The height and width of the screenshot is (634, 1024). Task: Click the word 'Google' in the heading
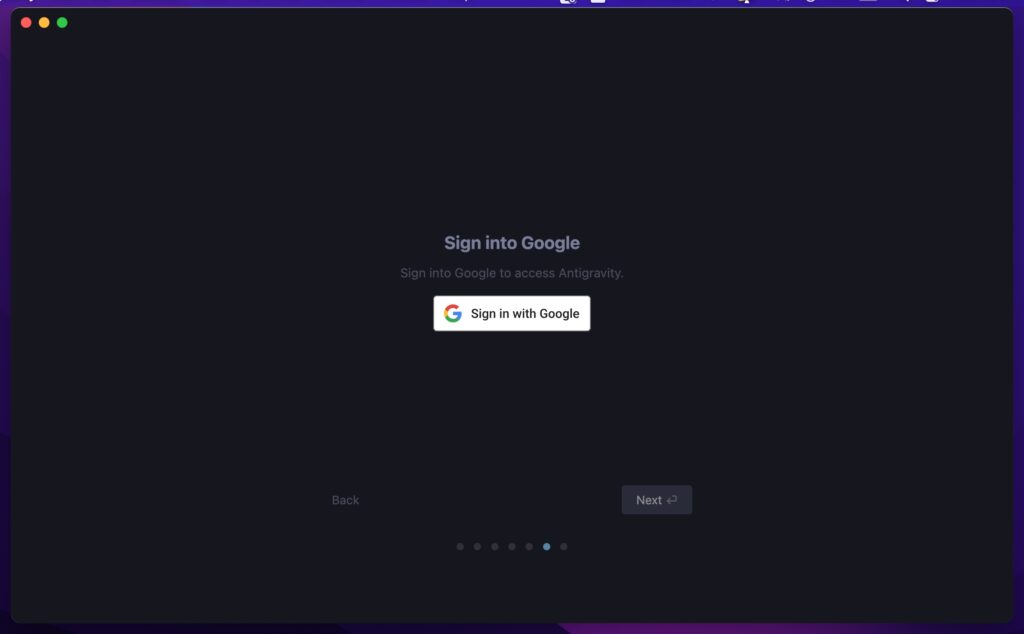551,243
